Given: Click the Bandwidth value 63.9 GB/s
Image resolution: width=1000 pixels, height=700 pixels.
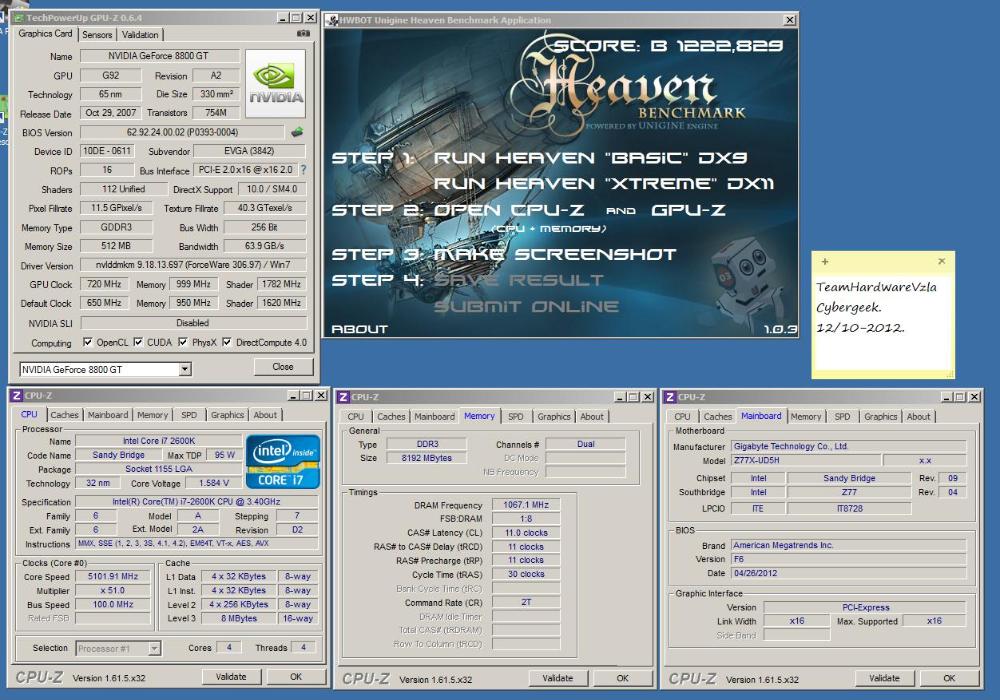Looking at the screenshot, I should tap(265, 245).
